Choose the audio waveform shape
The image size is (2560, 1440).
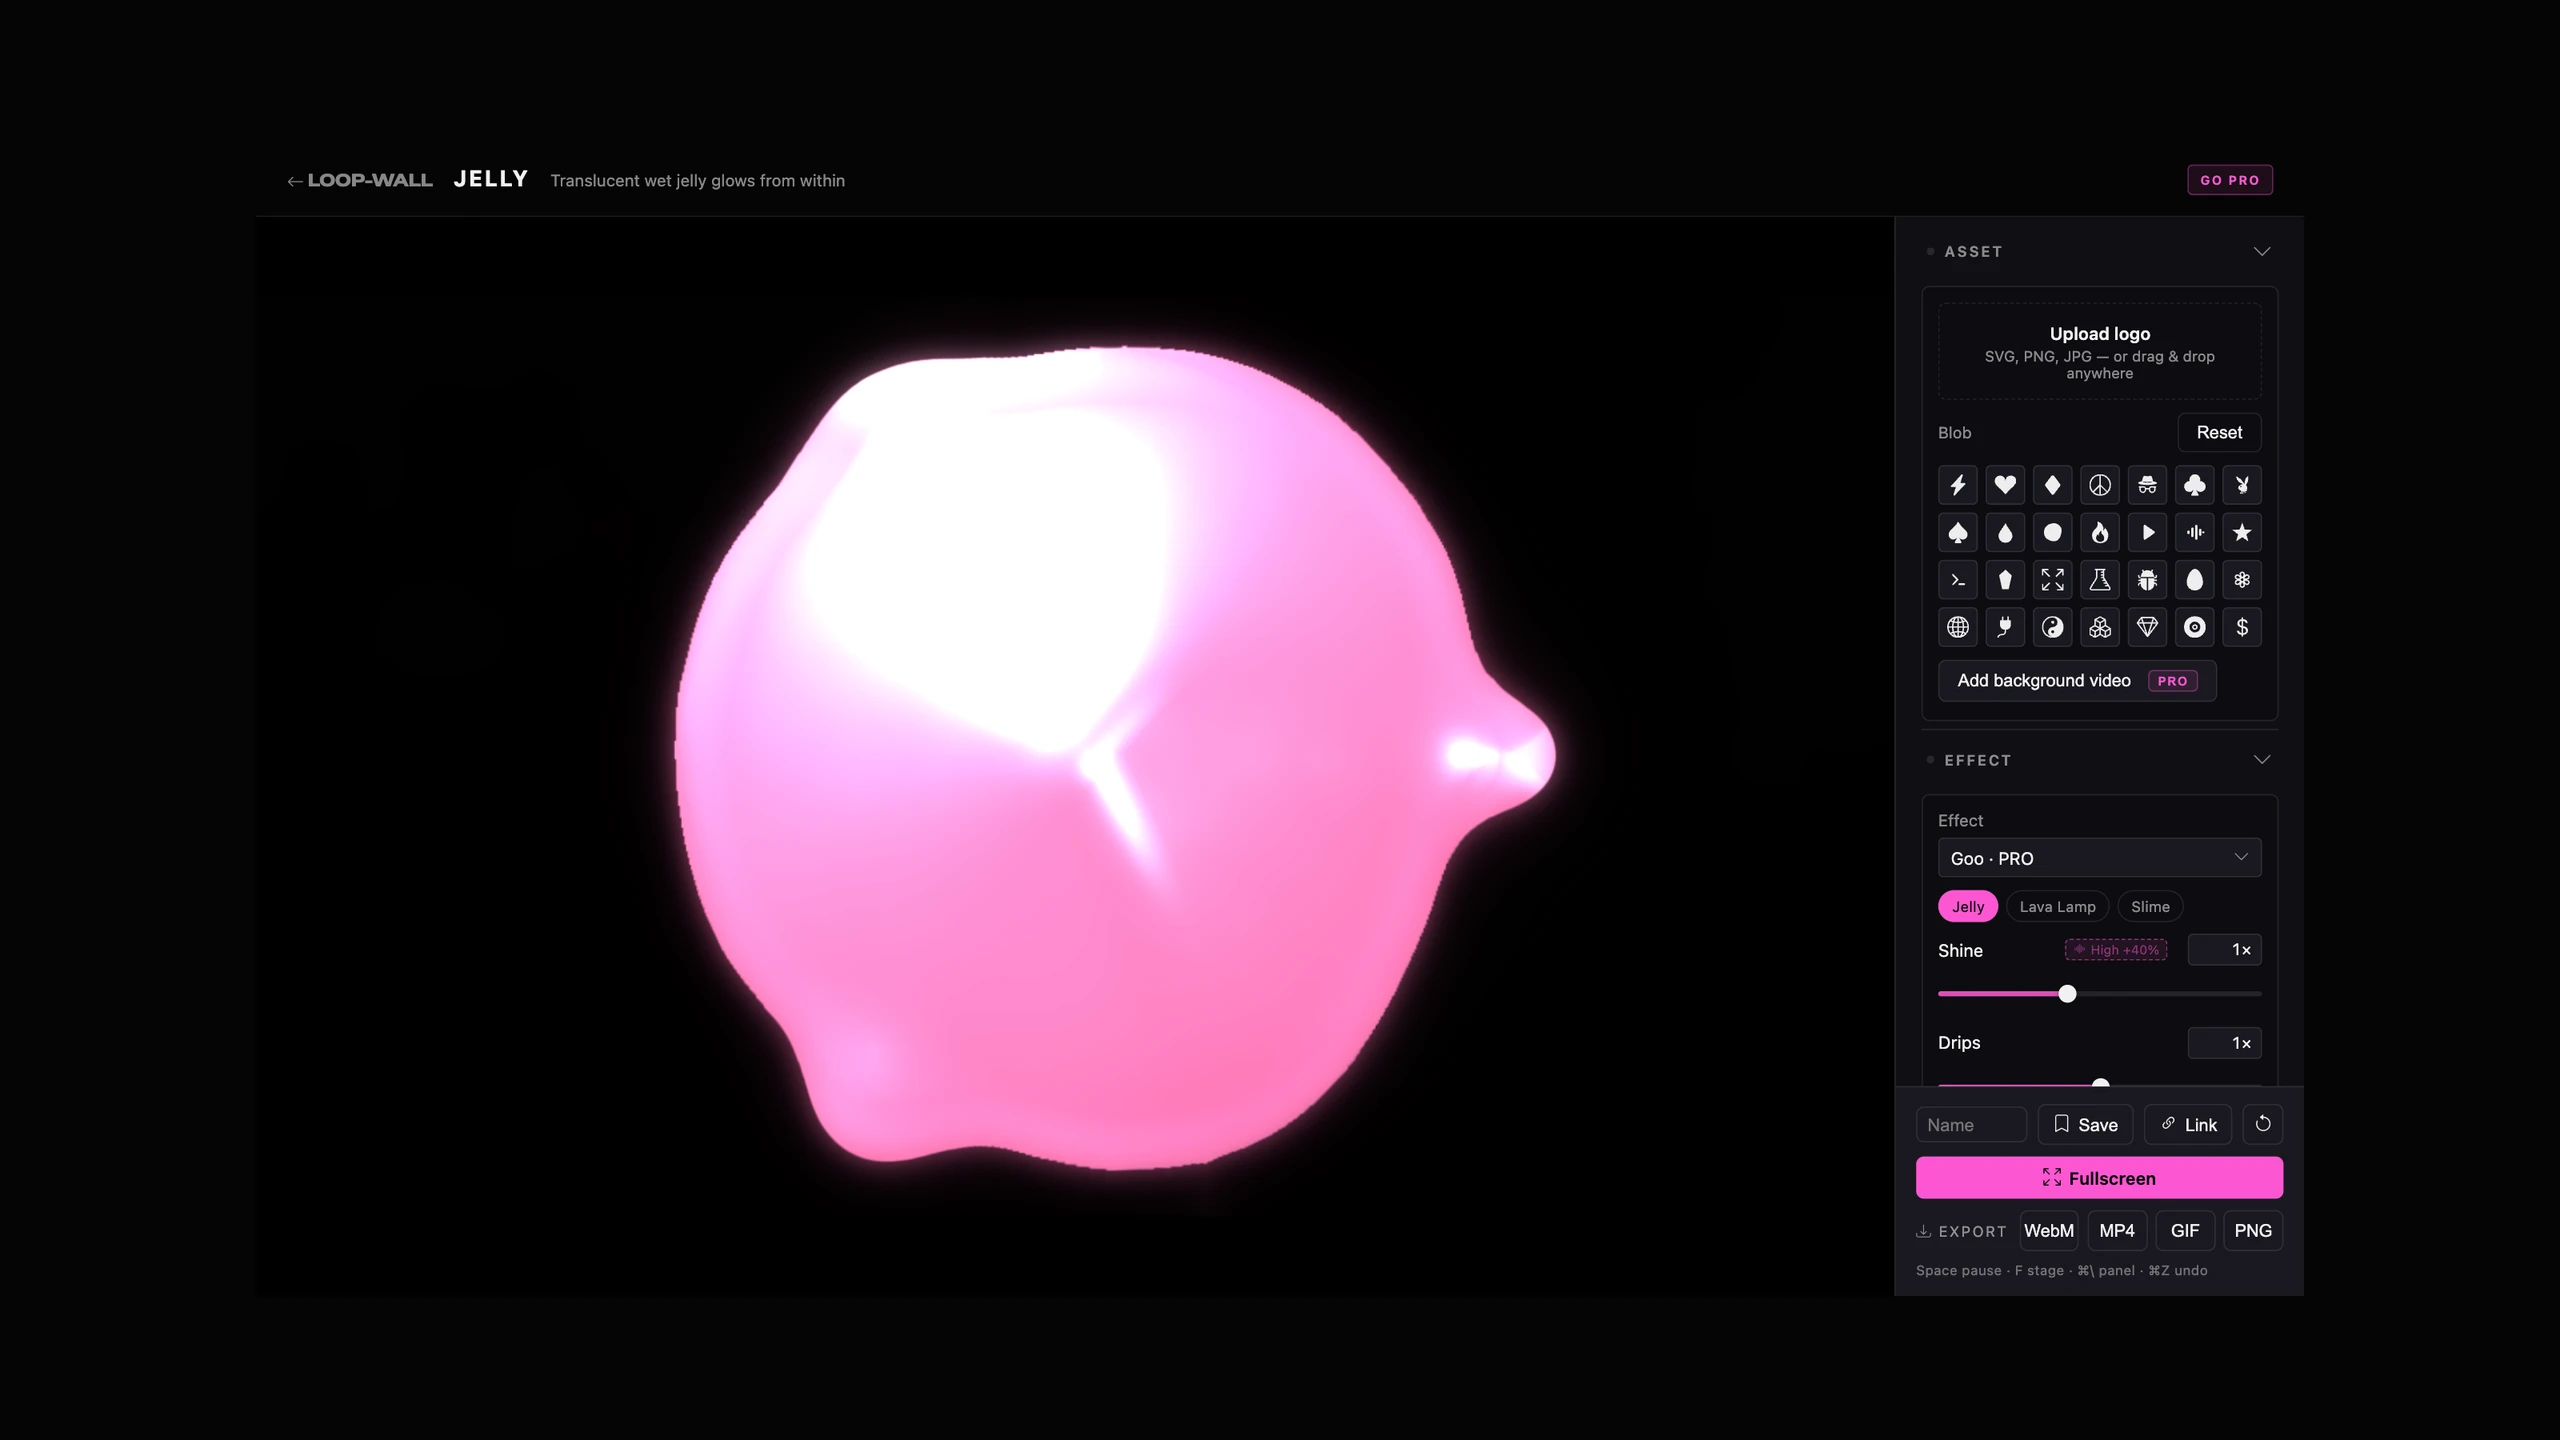(x=2195, y=533)
